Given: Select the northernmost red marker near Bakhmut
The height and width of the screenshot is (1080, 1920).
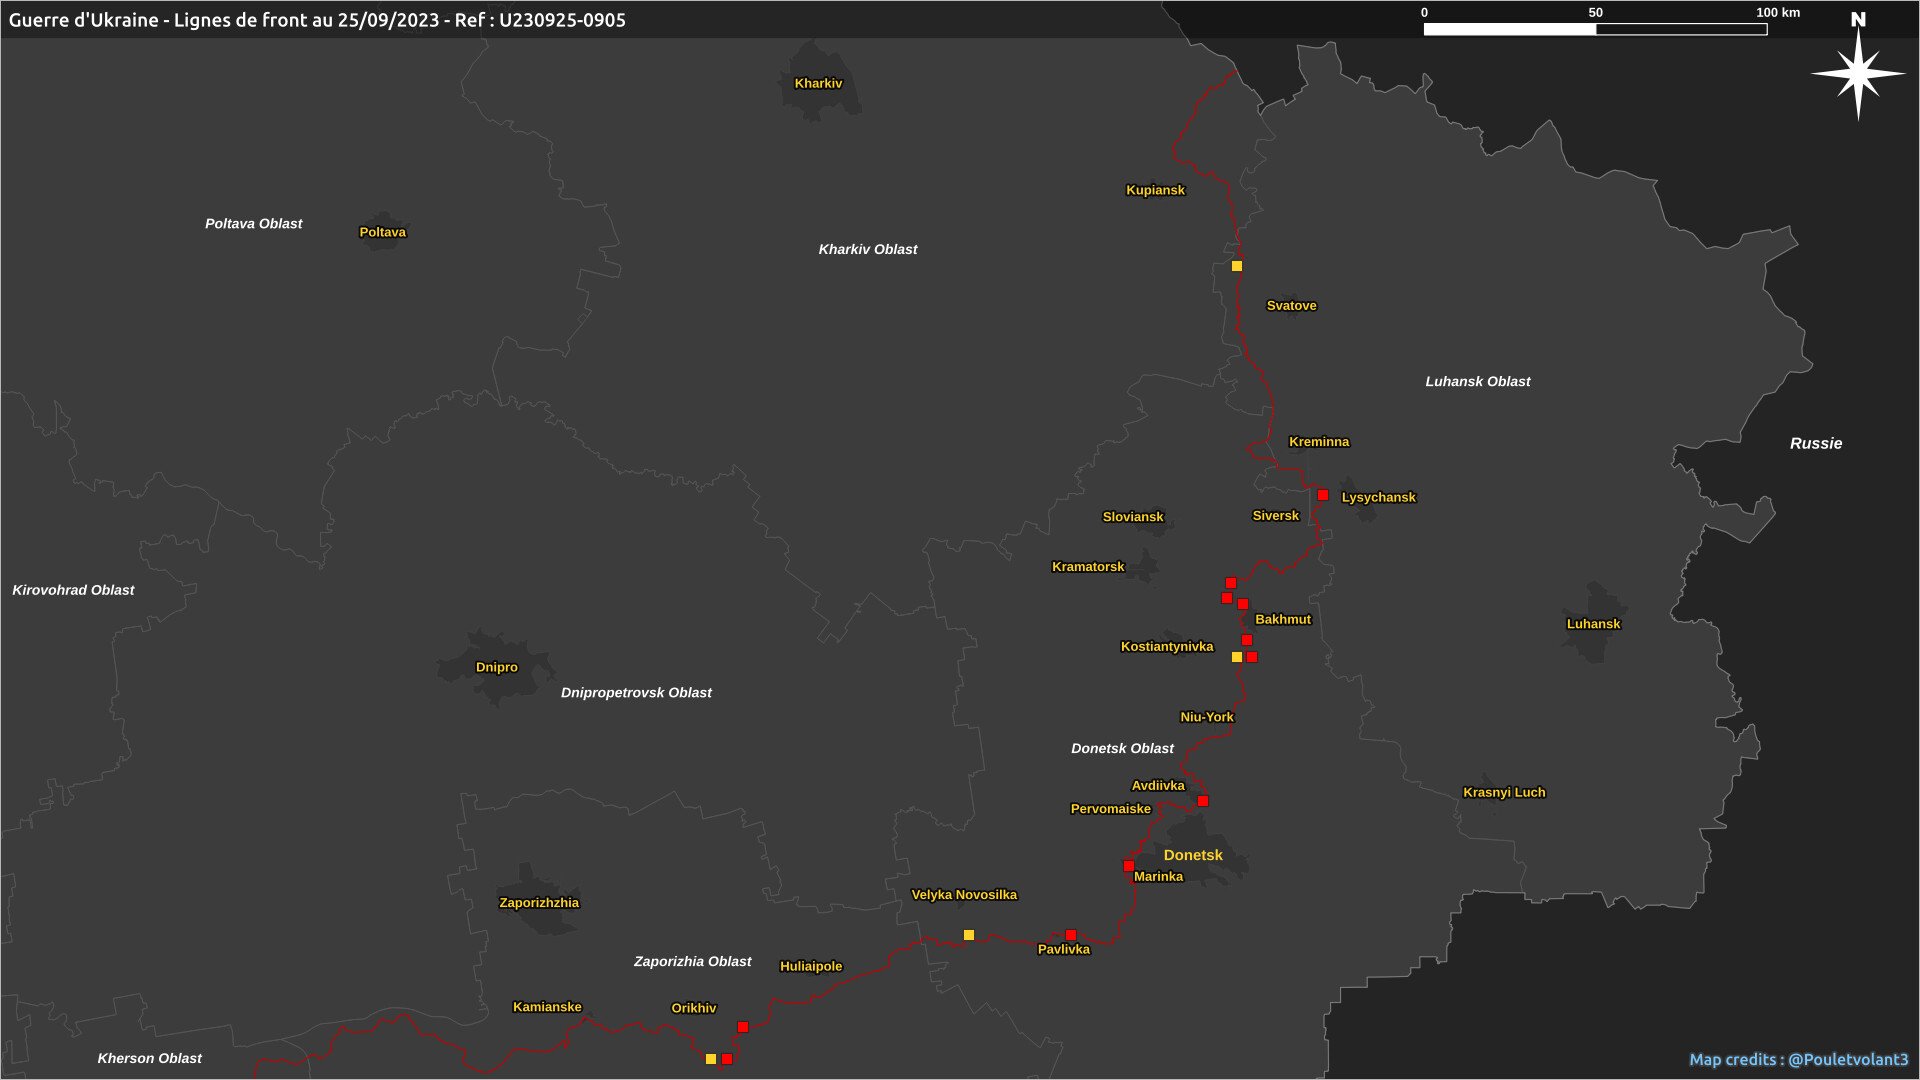Looking at the screenshot, I should point(1231,583).
